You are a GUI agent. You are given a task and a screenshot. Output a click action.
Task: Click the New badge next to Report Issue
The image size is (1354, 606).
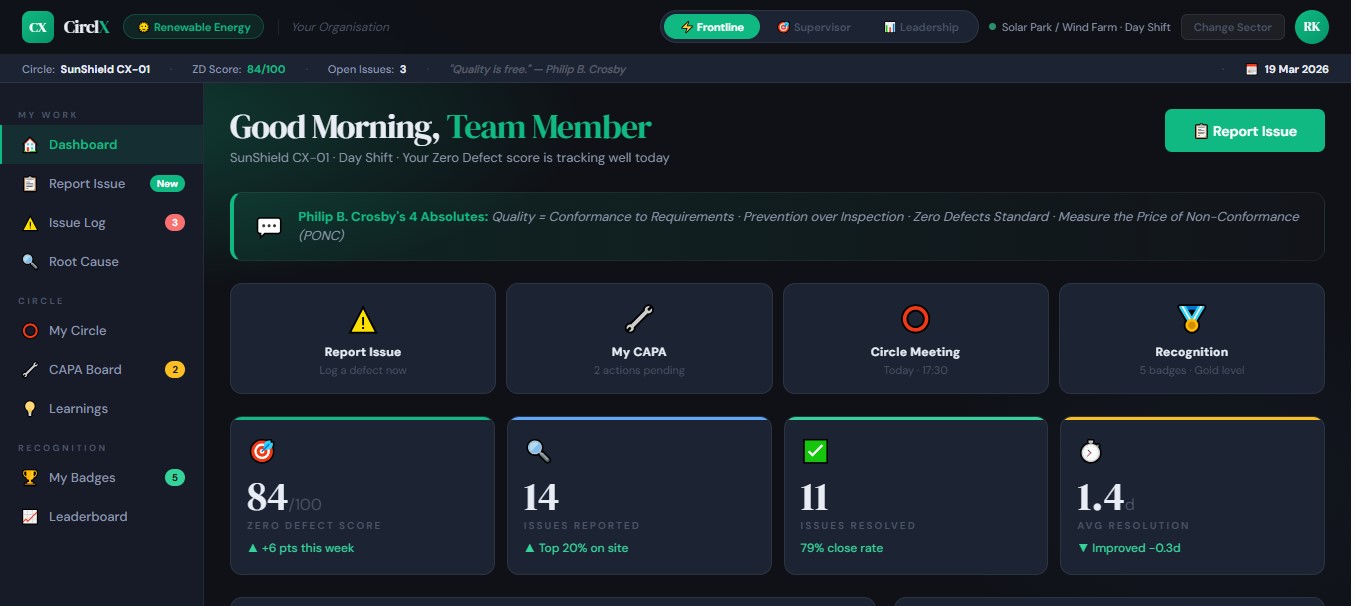click(167, 184)
